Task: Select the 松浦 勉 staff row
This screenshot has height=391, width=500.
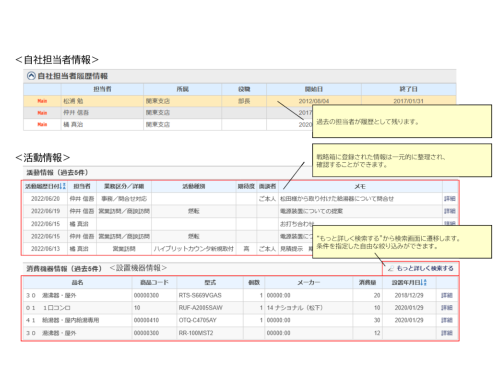Action: point(240,101)
